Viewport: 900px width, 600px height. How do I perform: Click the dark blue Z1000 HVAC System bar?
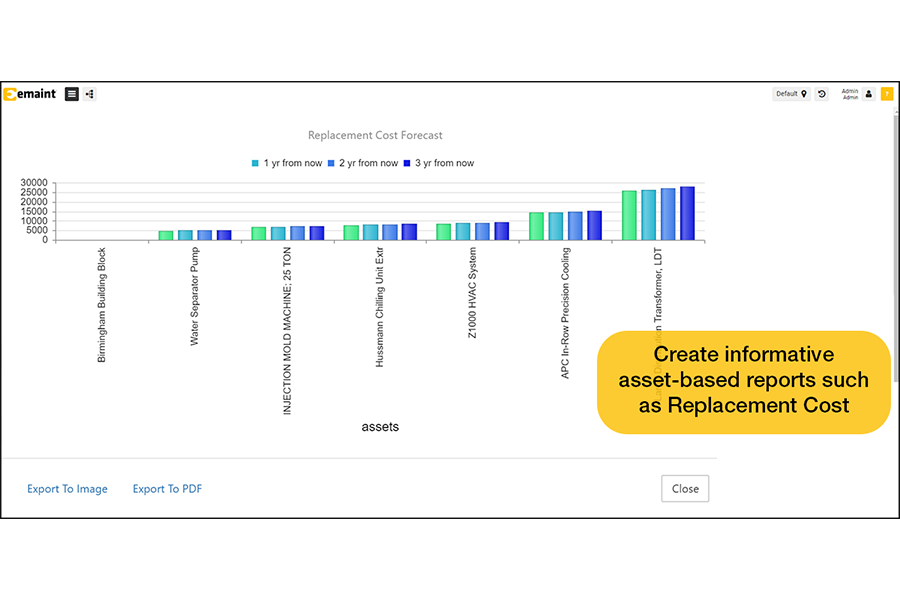tap(502, 231)
